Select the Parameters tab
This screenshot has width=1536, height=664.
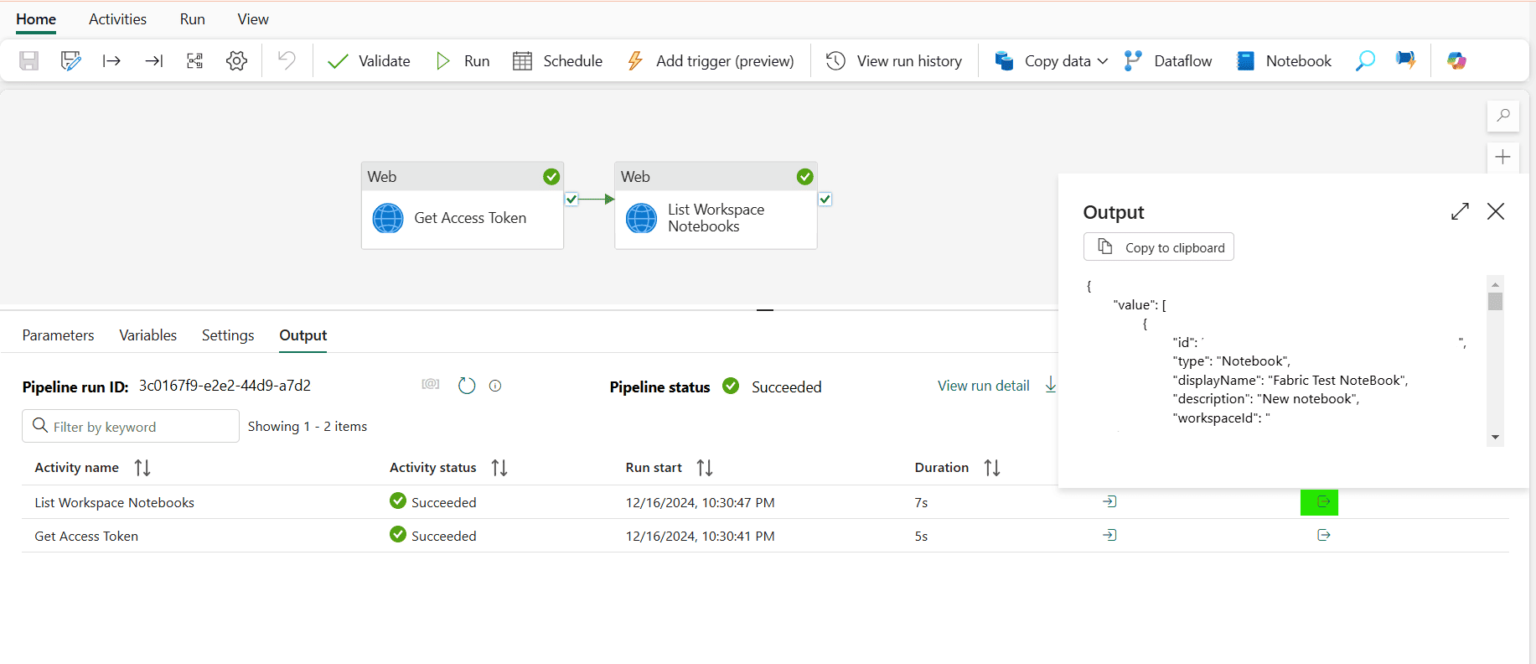[58, 335]
